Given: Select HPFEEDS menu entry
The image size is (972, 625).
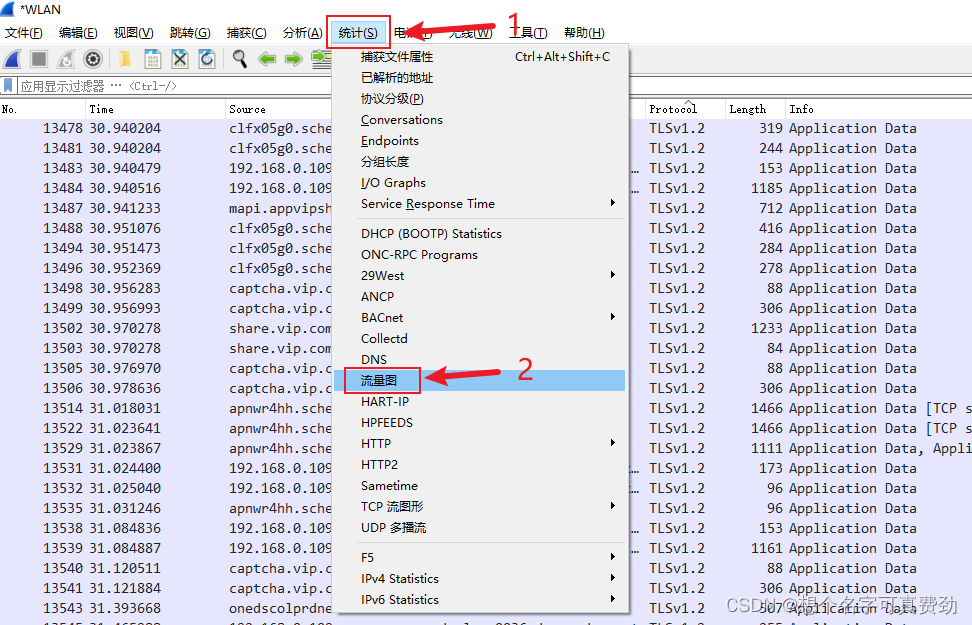Looking at the screenshot, I should click(x=480, y=423).
